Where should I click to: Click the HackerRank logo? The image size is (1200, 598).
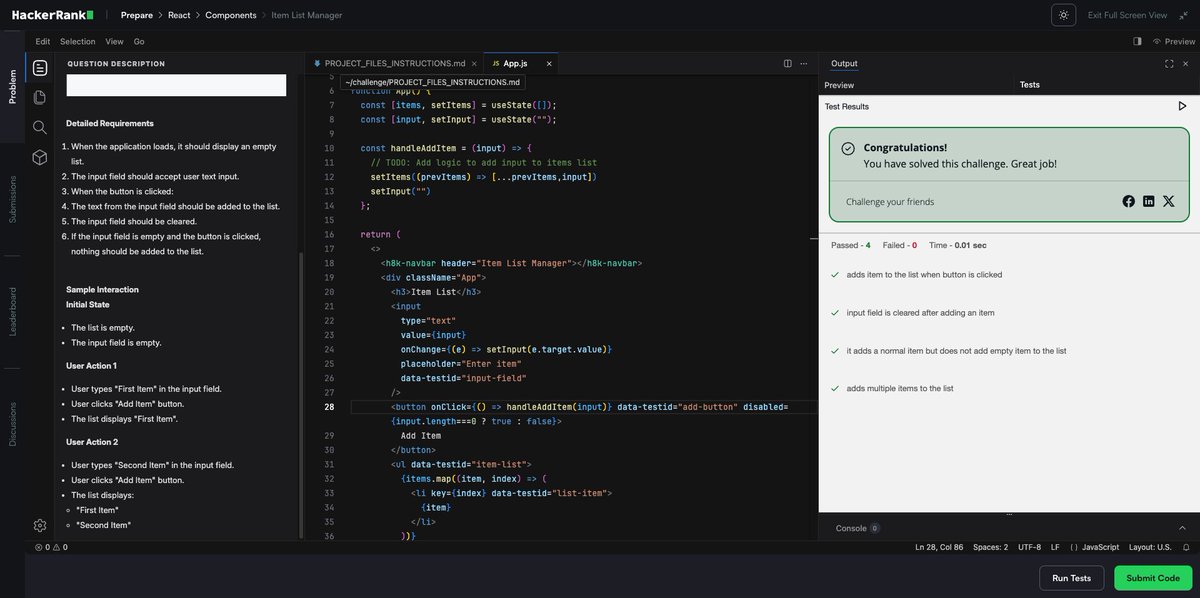(x=52, y=15)
